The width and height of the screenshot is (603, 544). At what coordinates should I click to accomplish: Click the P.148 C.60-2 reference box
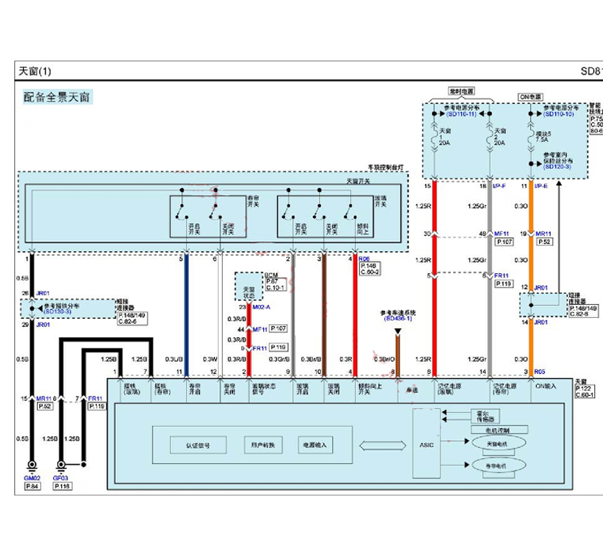pyautogui.click(x=370, y=268)
